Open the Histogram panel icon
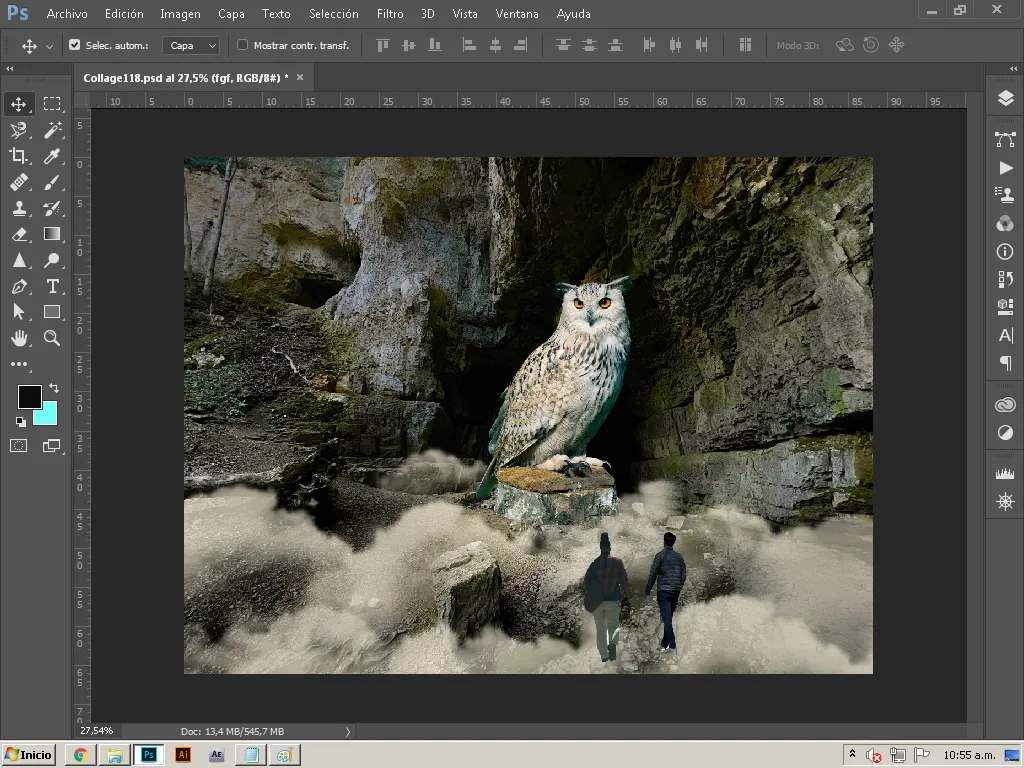Viewport: 1024px width, 768px height. coord(1005,473)
